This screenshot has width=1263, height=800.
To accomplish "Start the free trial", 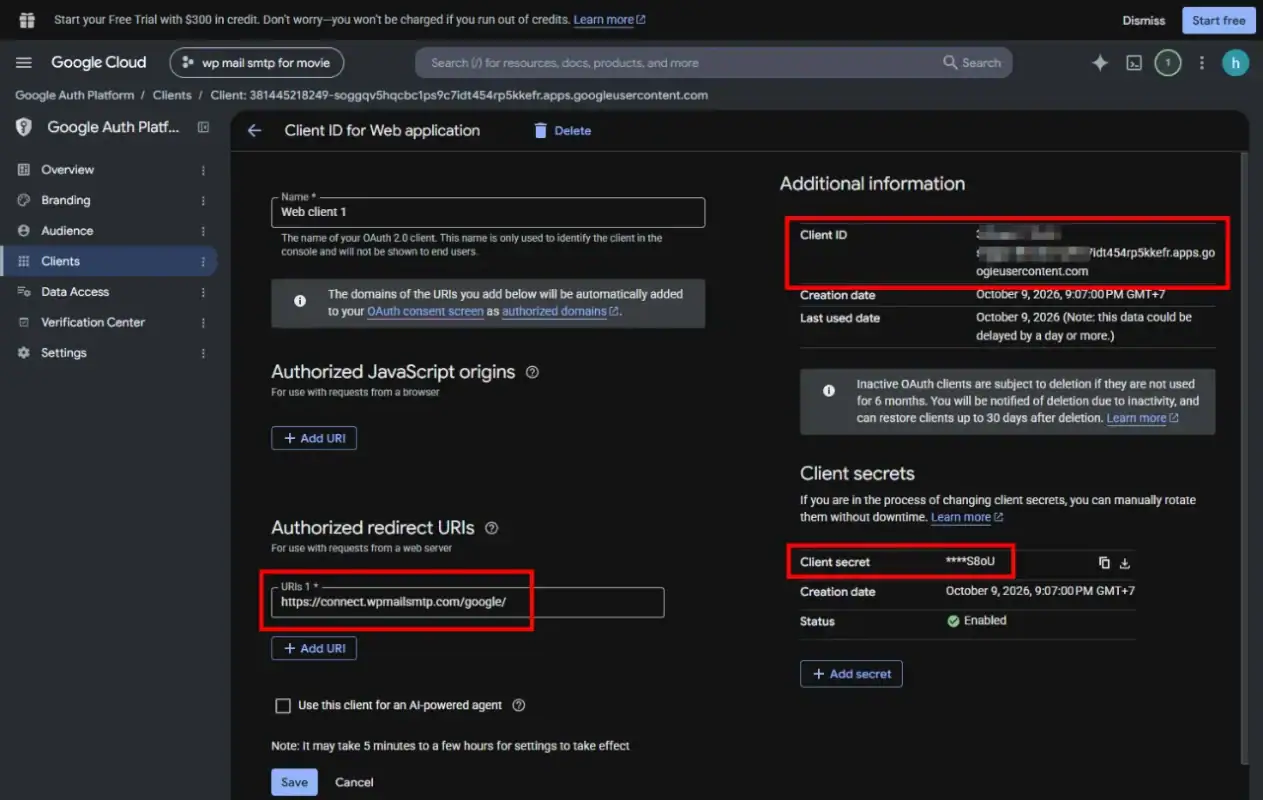I will tap(1219, 20).
